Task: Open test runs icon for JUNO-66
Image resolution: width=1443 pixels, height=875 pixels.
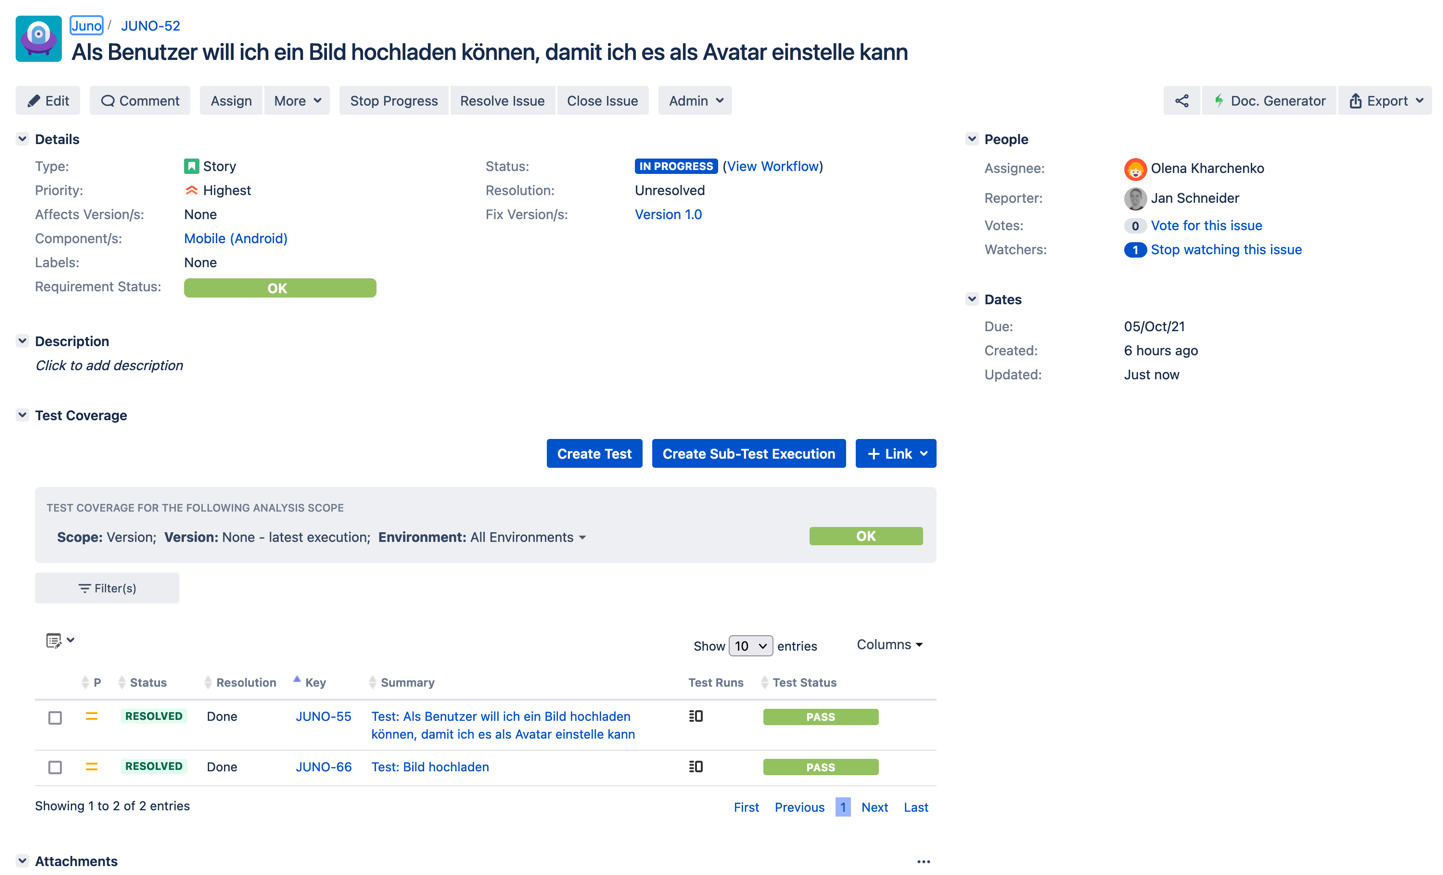Action: pos(696,767)
